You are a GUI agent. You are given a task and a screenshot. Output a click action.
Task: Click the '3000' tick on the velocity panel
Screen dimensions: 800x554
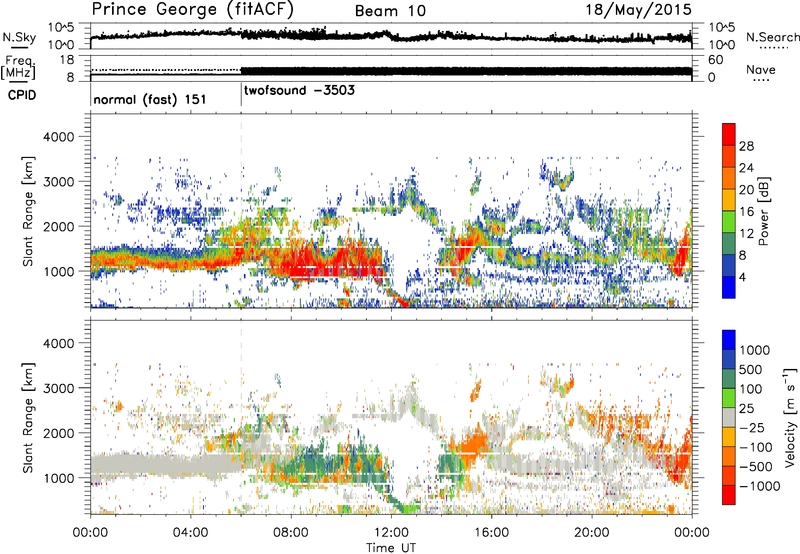(x=59, y=388)
